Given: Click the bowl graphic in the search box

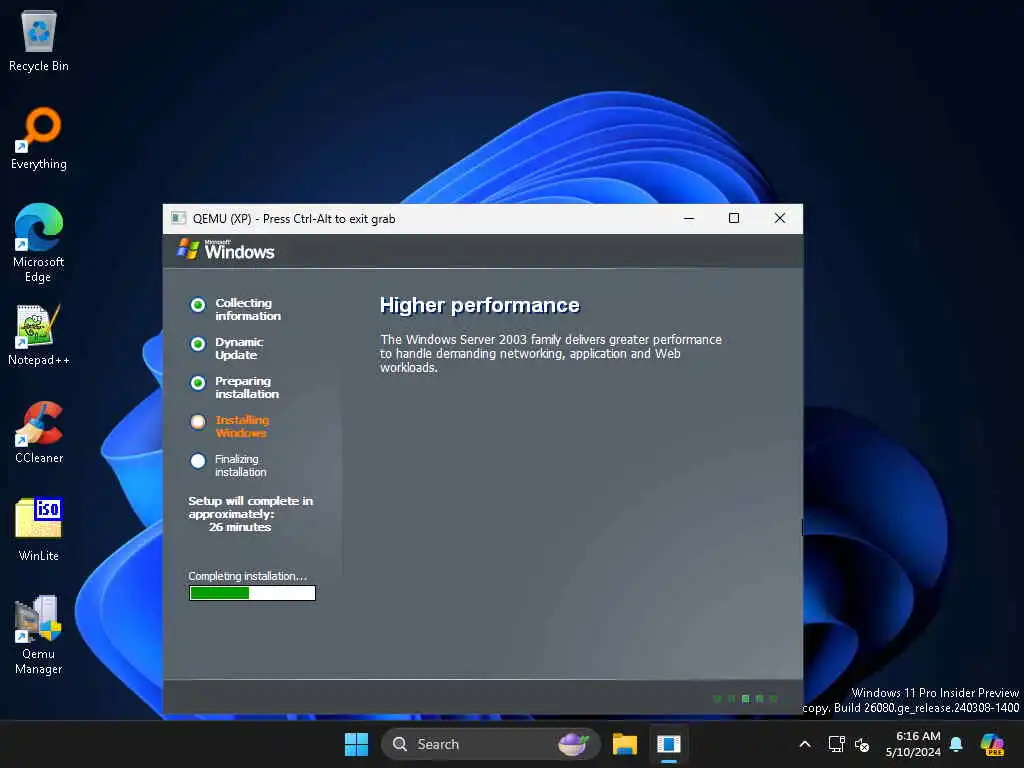Looking at the screenshot, I should [573, 744].
